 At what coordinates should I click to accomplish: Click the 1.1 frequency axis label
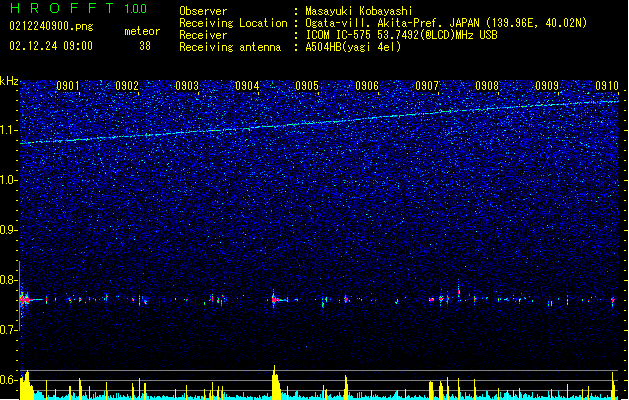pos(9,130)
